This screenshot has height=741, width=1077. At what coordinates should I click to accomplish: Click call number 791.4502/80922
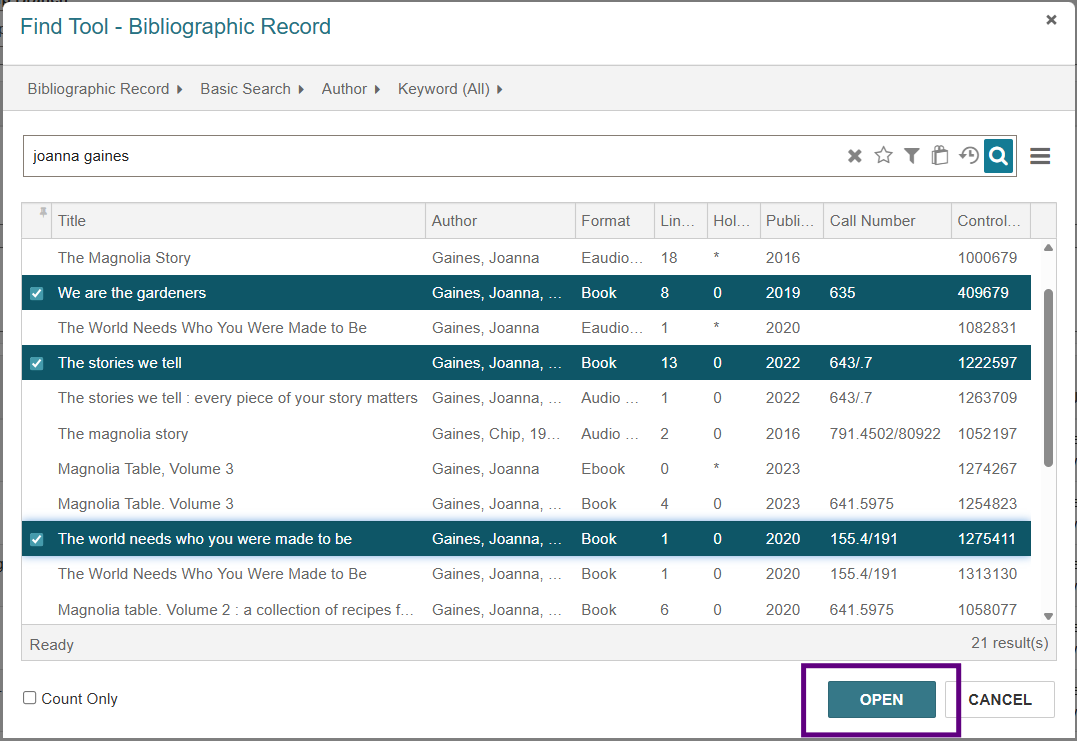pyautogui.click(x=885, y=433)
